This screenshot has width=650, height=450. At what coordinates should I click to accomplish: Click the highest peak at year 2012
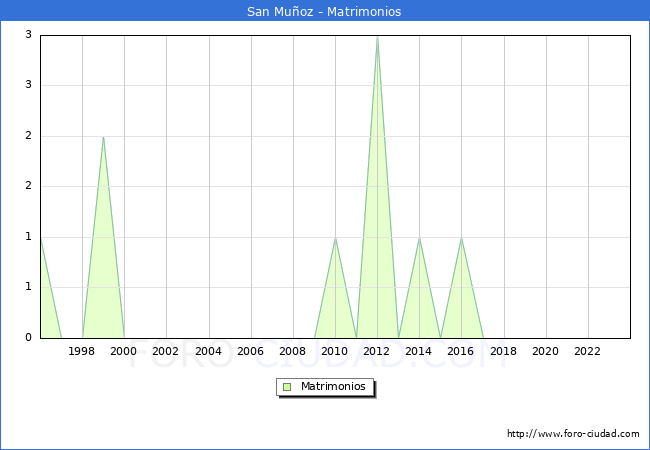click(x=377, y=37)
